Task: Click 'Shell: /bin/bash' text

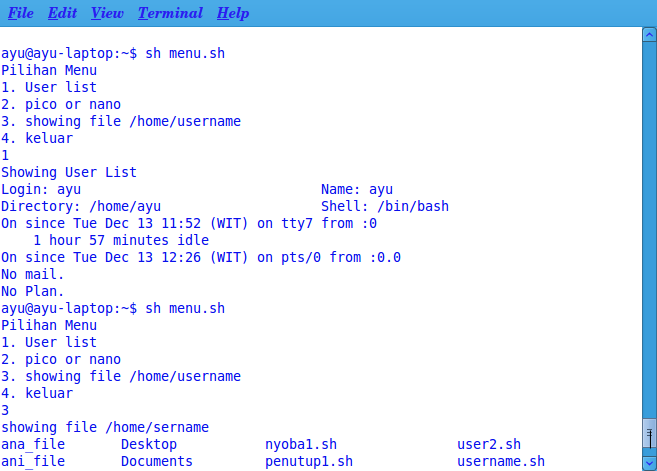Action: (x=385, y=207)
